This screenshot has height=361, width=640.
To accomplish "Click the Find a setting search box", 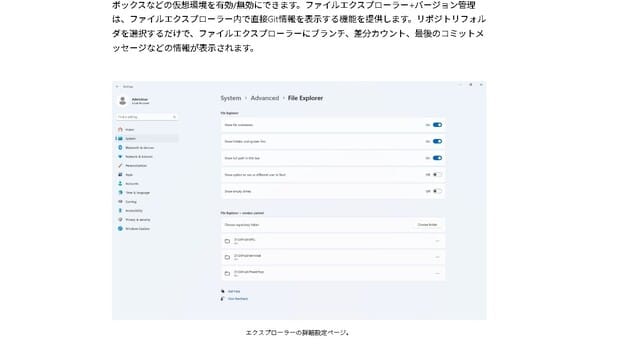I will (x=147, y=117).
